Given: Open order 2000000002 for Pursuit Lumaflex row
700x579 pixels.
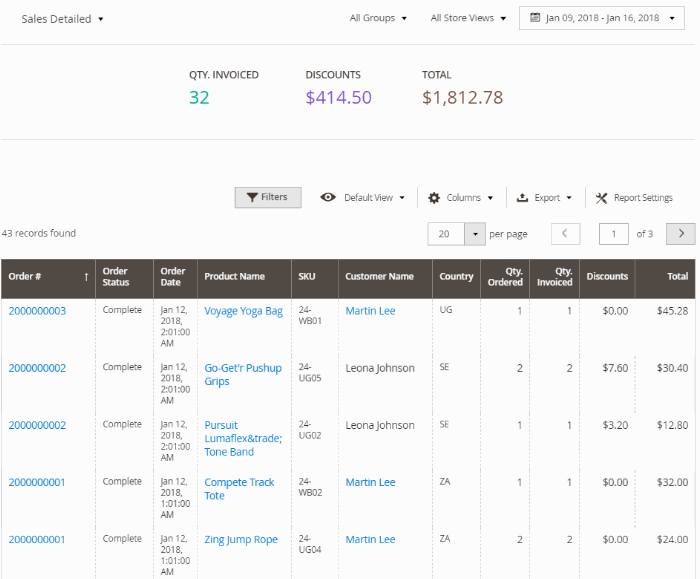Looking at the screenshot, I should click(x=37, y=425).
